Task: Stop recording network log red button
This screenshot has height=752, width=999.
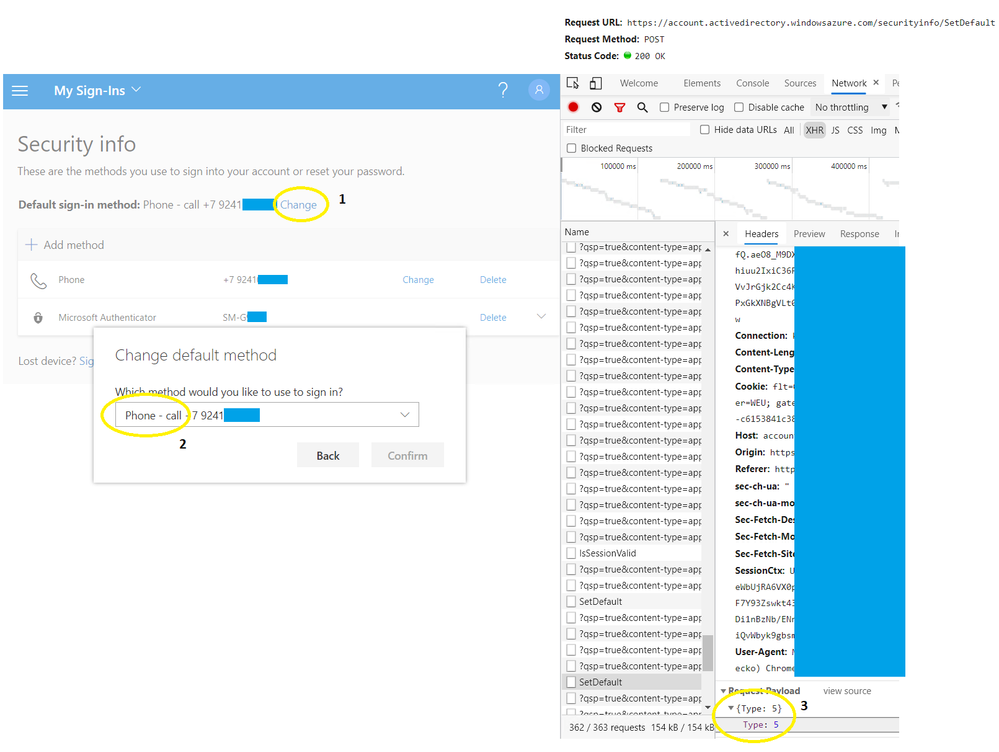Action: tap(573, 107)
